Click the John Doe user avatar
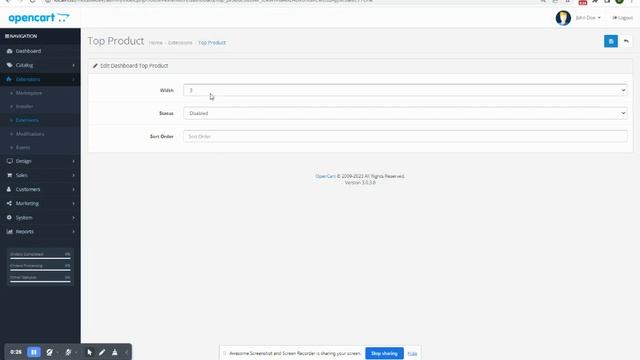 click(x=563, y=18)
